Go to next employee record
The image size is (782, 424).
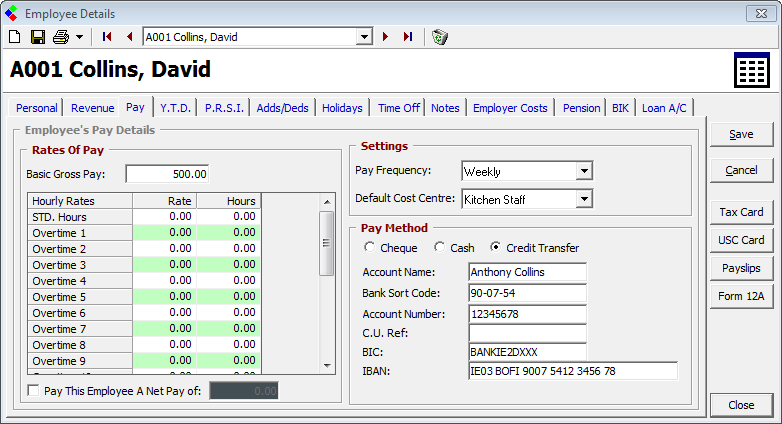[386, 37]
